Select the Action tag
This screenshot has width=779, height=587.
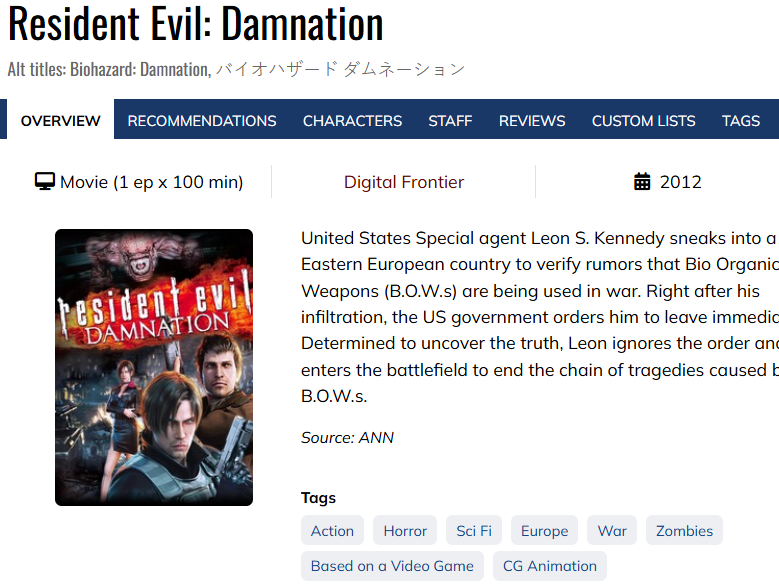click(x=332, y=530)
